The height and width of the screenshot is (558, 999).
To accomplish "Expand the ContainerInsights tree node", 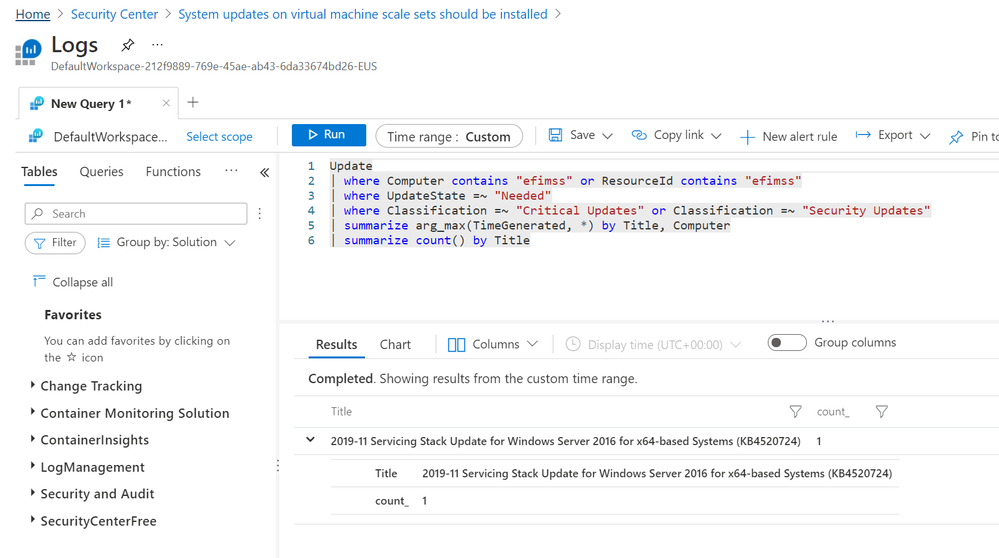I will click(32, 438).
